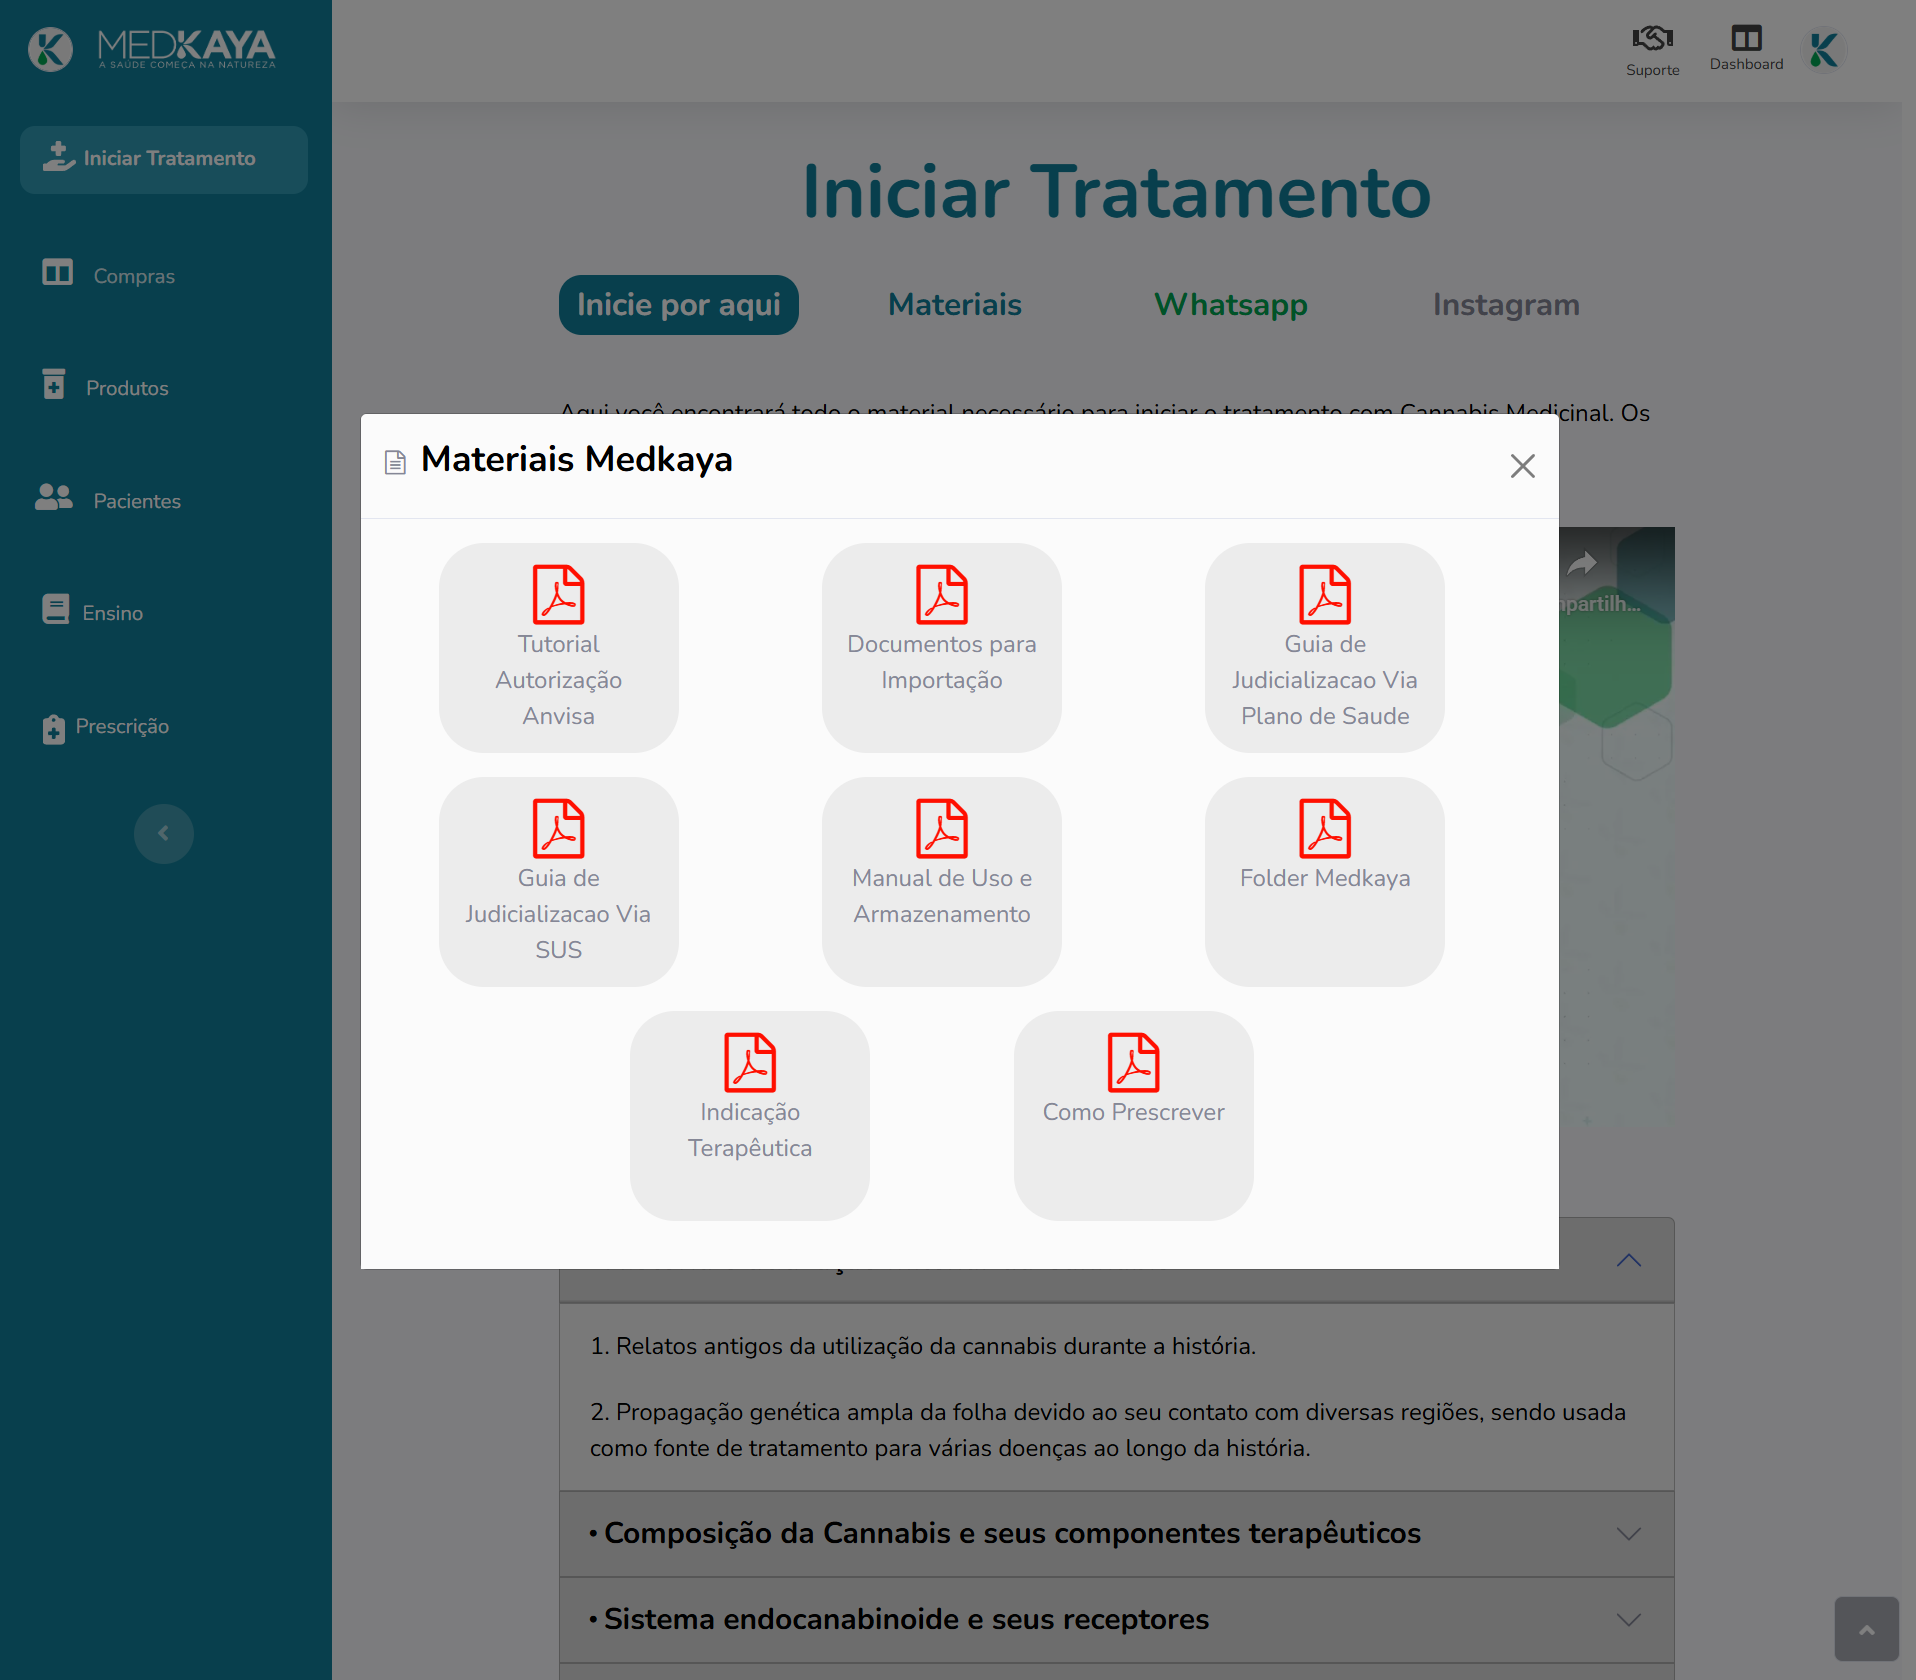Open PDF icon for Judicializacao Via Plano de Saude
Screen dimensions: 1916x1680
(1324, 595)
